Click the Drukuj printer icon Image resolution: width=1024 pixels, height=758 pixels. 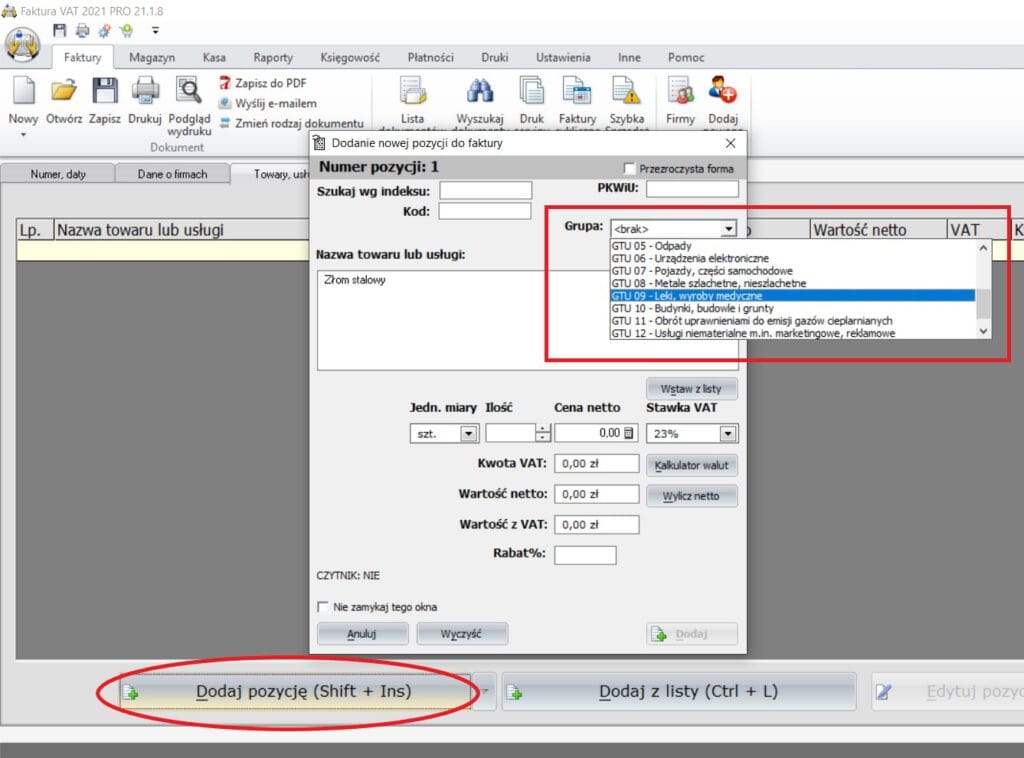click(145, 93)
